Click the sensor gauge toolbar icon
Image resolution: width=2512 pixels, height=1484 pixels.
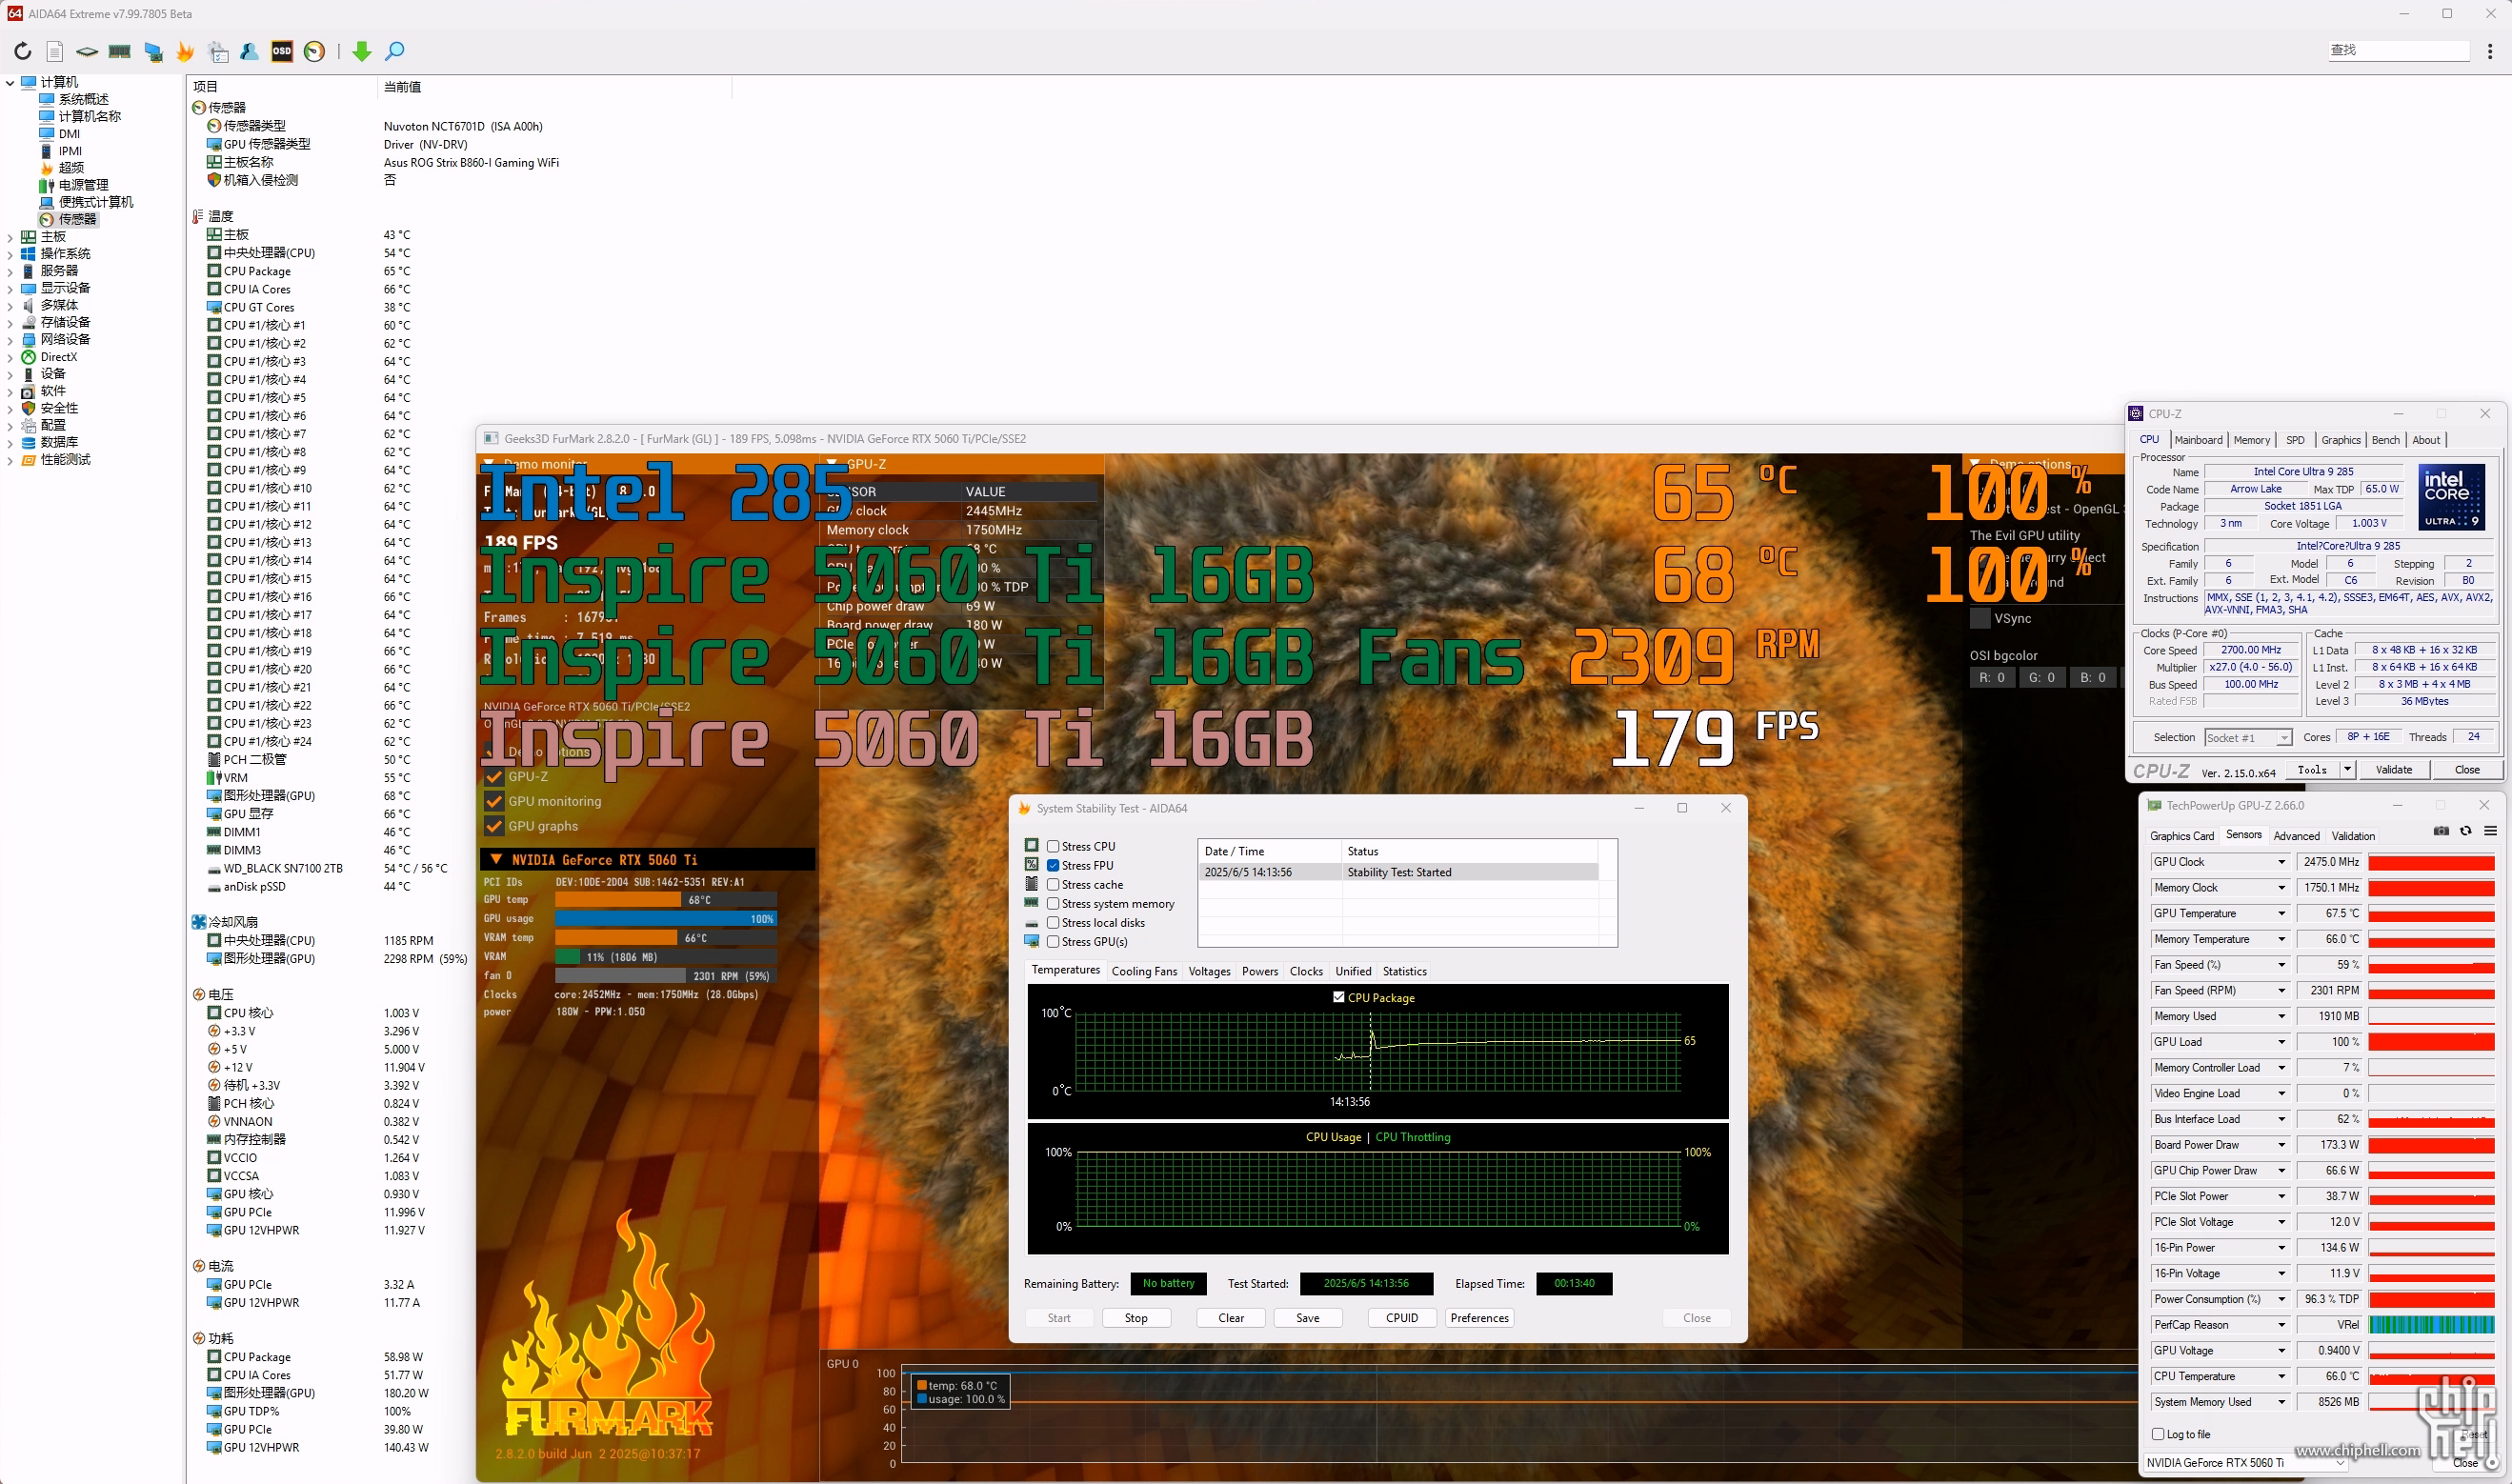pyautogui.click(x=315, y=51)
